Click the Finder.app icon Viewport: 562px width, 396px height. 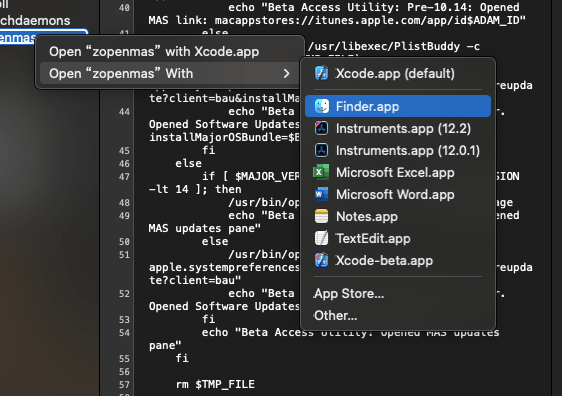pos(322,106)
